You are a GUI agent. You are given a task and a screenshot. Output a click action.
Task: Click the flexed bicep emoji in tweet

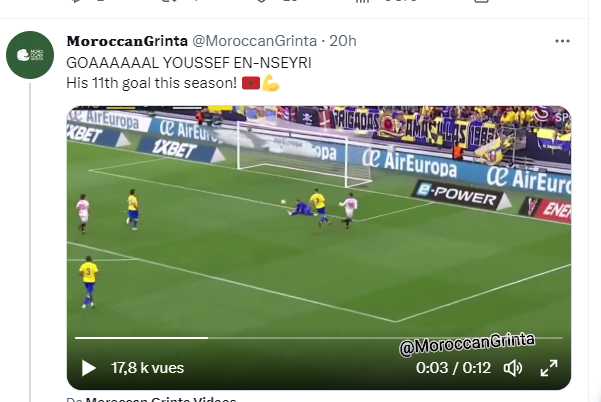pyautogui.click(x=271, y=83)
